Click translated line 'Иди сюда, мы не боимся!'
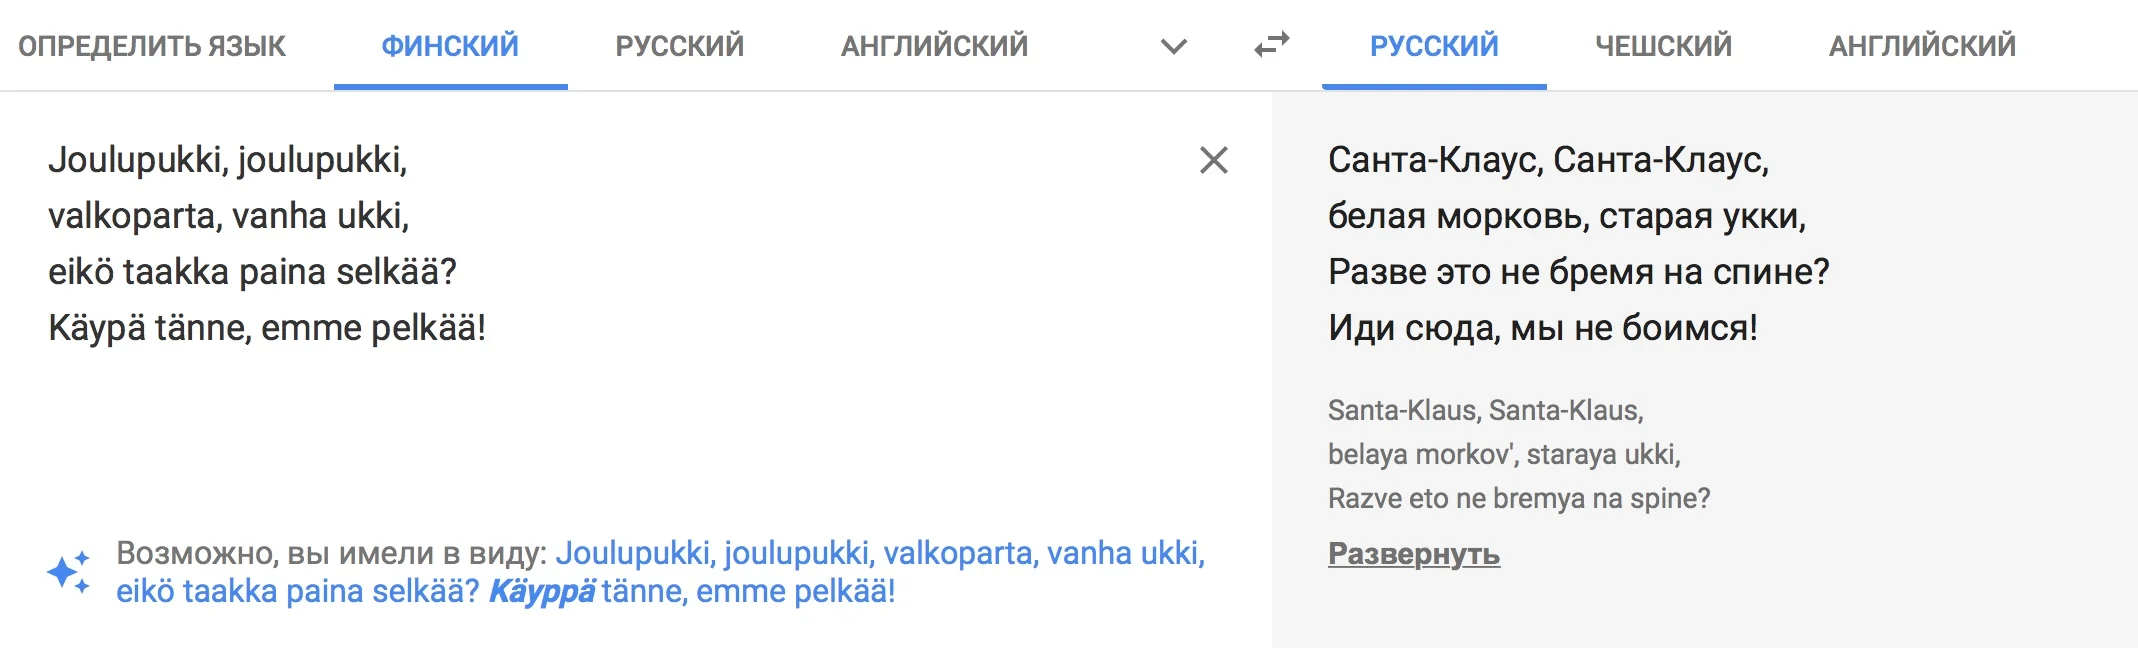The height and width of the screenshot is (648, 2138). pyautogui.click(x=1542, y=328)
